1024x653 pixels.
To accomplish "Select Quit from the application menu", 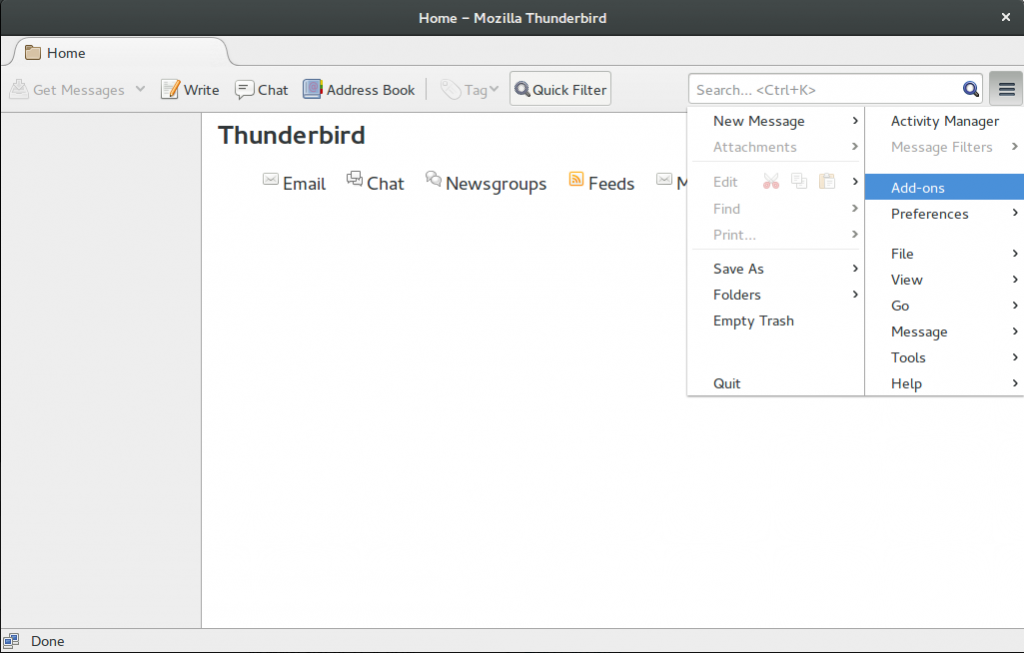I will [776, 383].
